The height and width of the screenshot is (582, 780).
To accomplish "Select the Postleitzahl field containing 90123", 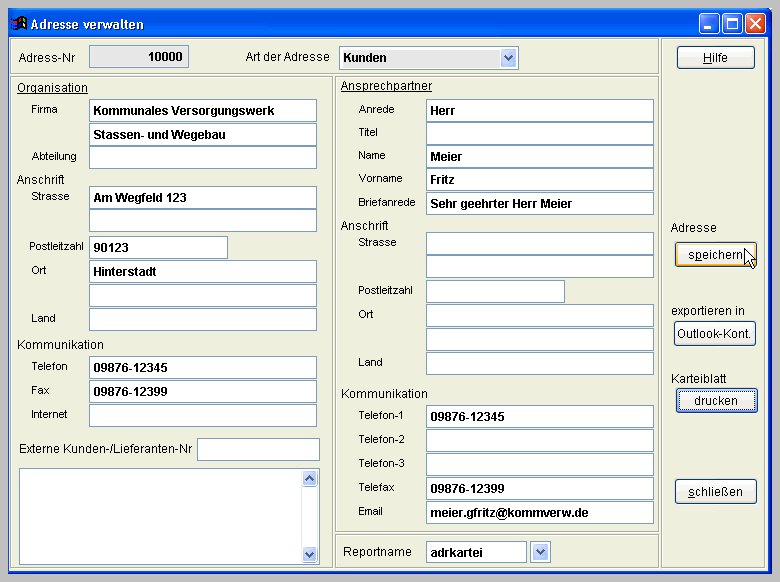I will pos(158,247).
